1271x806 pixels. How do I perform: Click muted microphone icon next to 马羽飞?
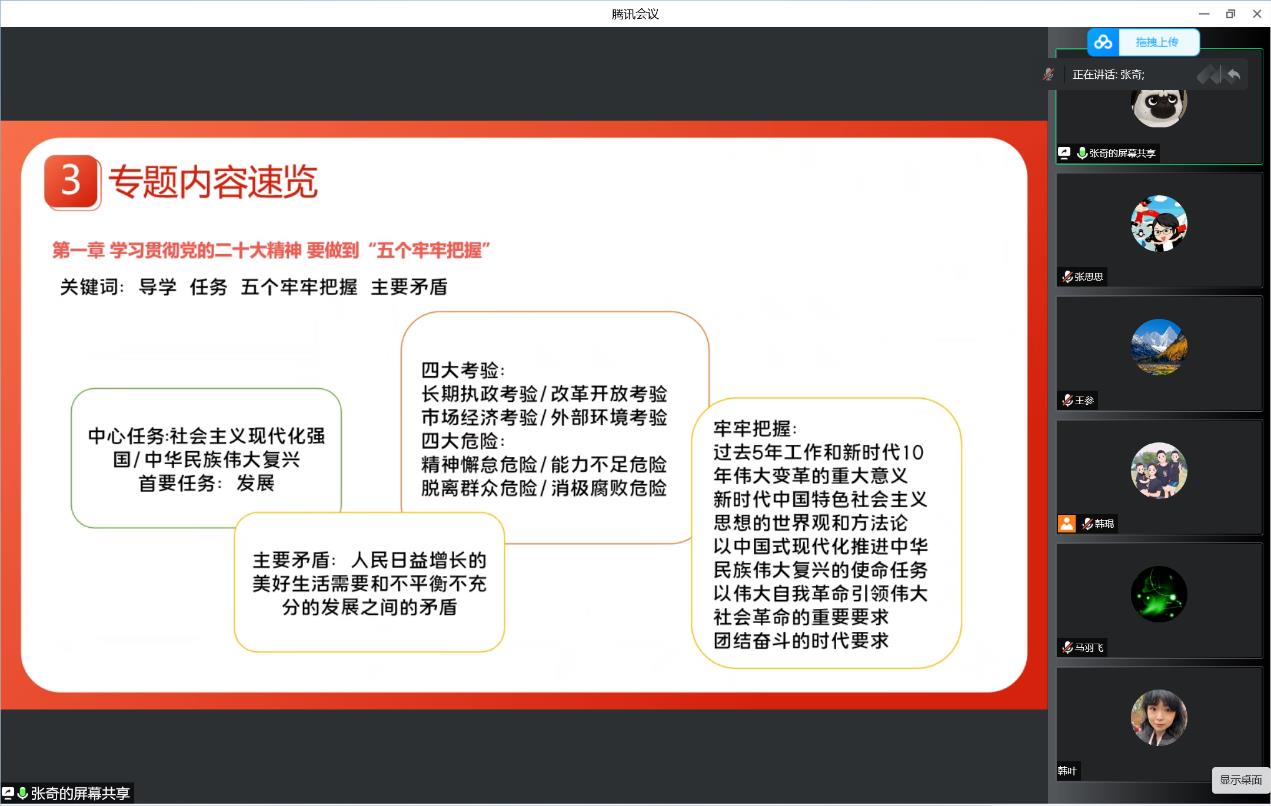tap(1068, 648)
